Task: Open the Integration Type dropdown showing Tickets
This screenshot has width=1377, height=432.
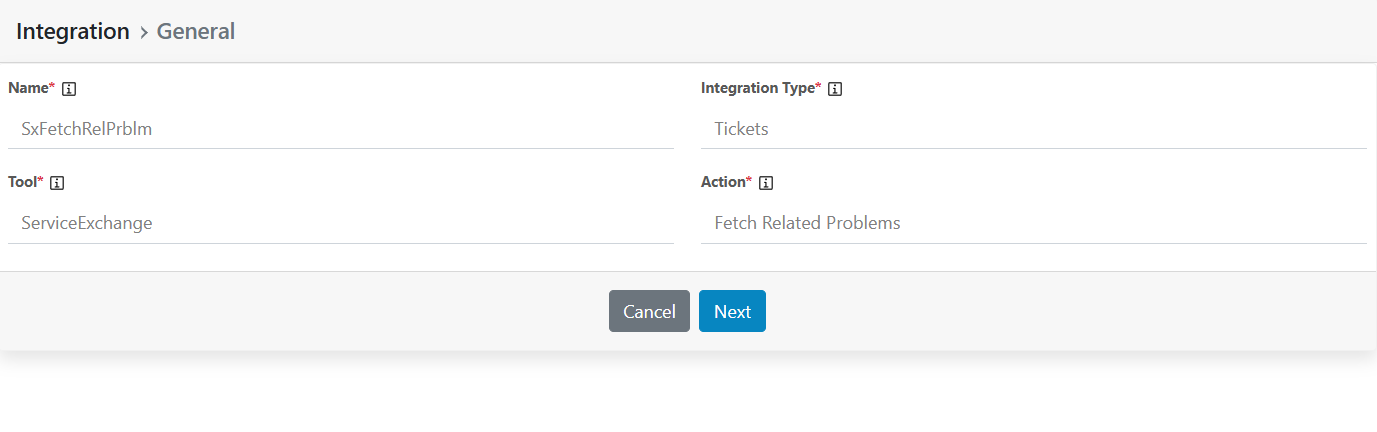Action: click(x=1033, y=129)
